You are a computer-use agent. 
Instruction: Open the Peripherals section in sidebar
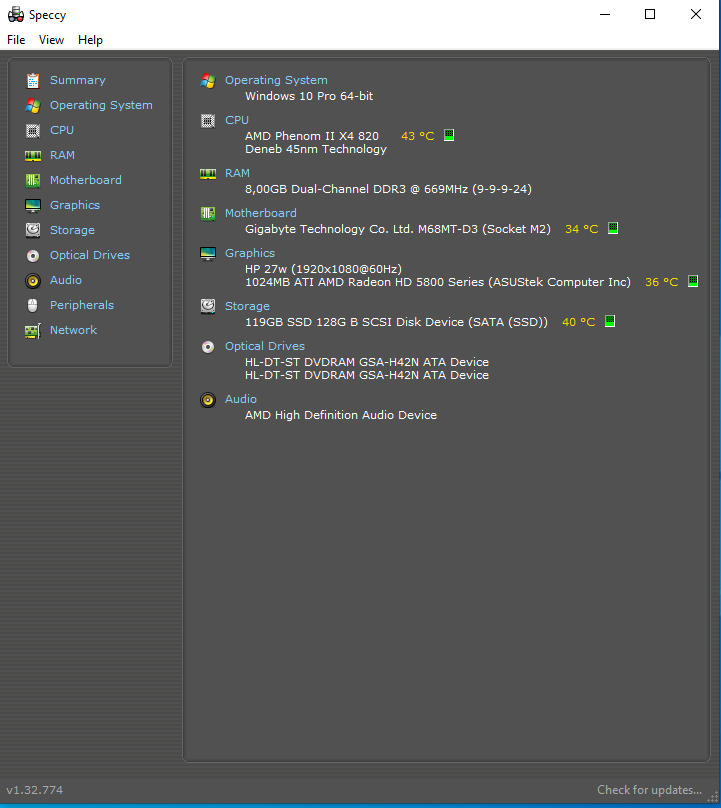(x=81, y=305)
